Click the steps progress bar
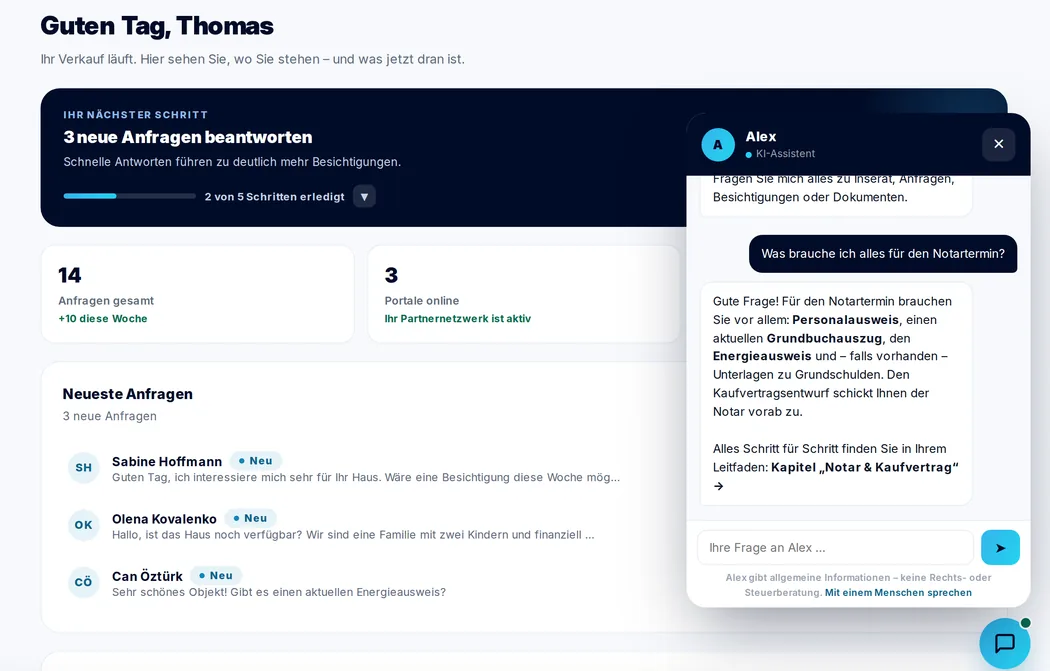 pos(130,196)
